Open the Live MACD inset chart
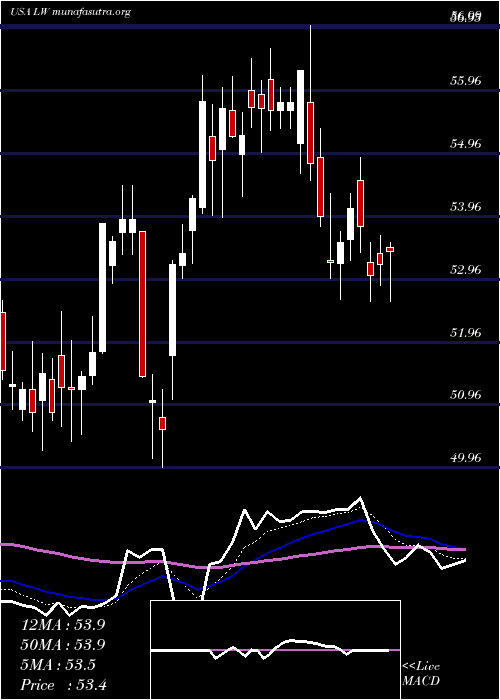This screenshot has width=500, height=700. pos(275,650)
